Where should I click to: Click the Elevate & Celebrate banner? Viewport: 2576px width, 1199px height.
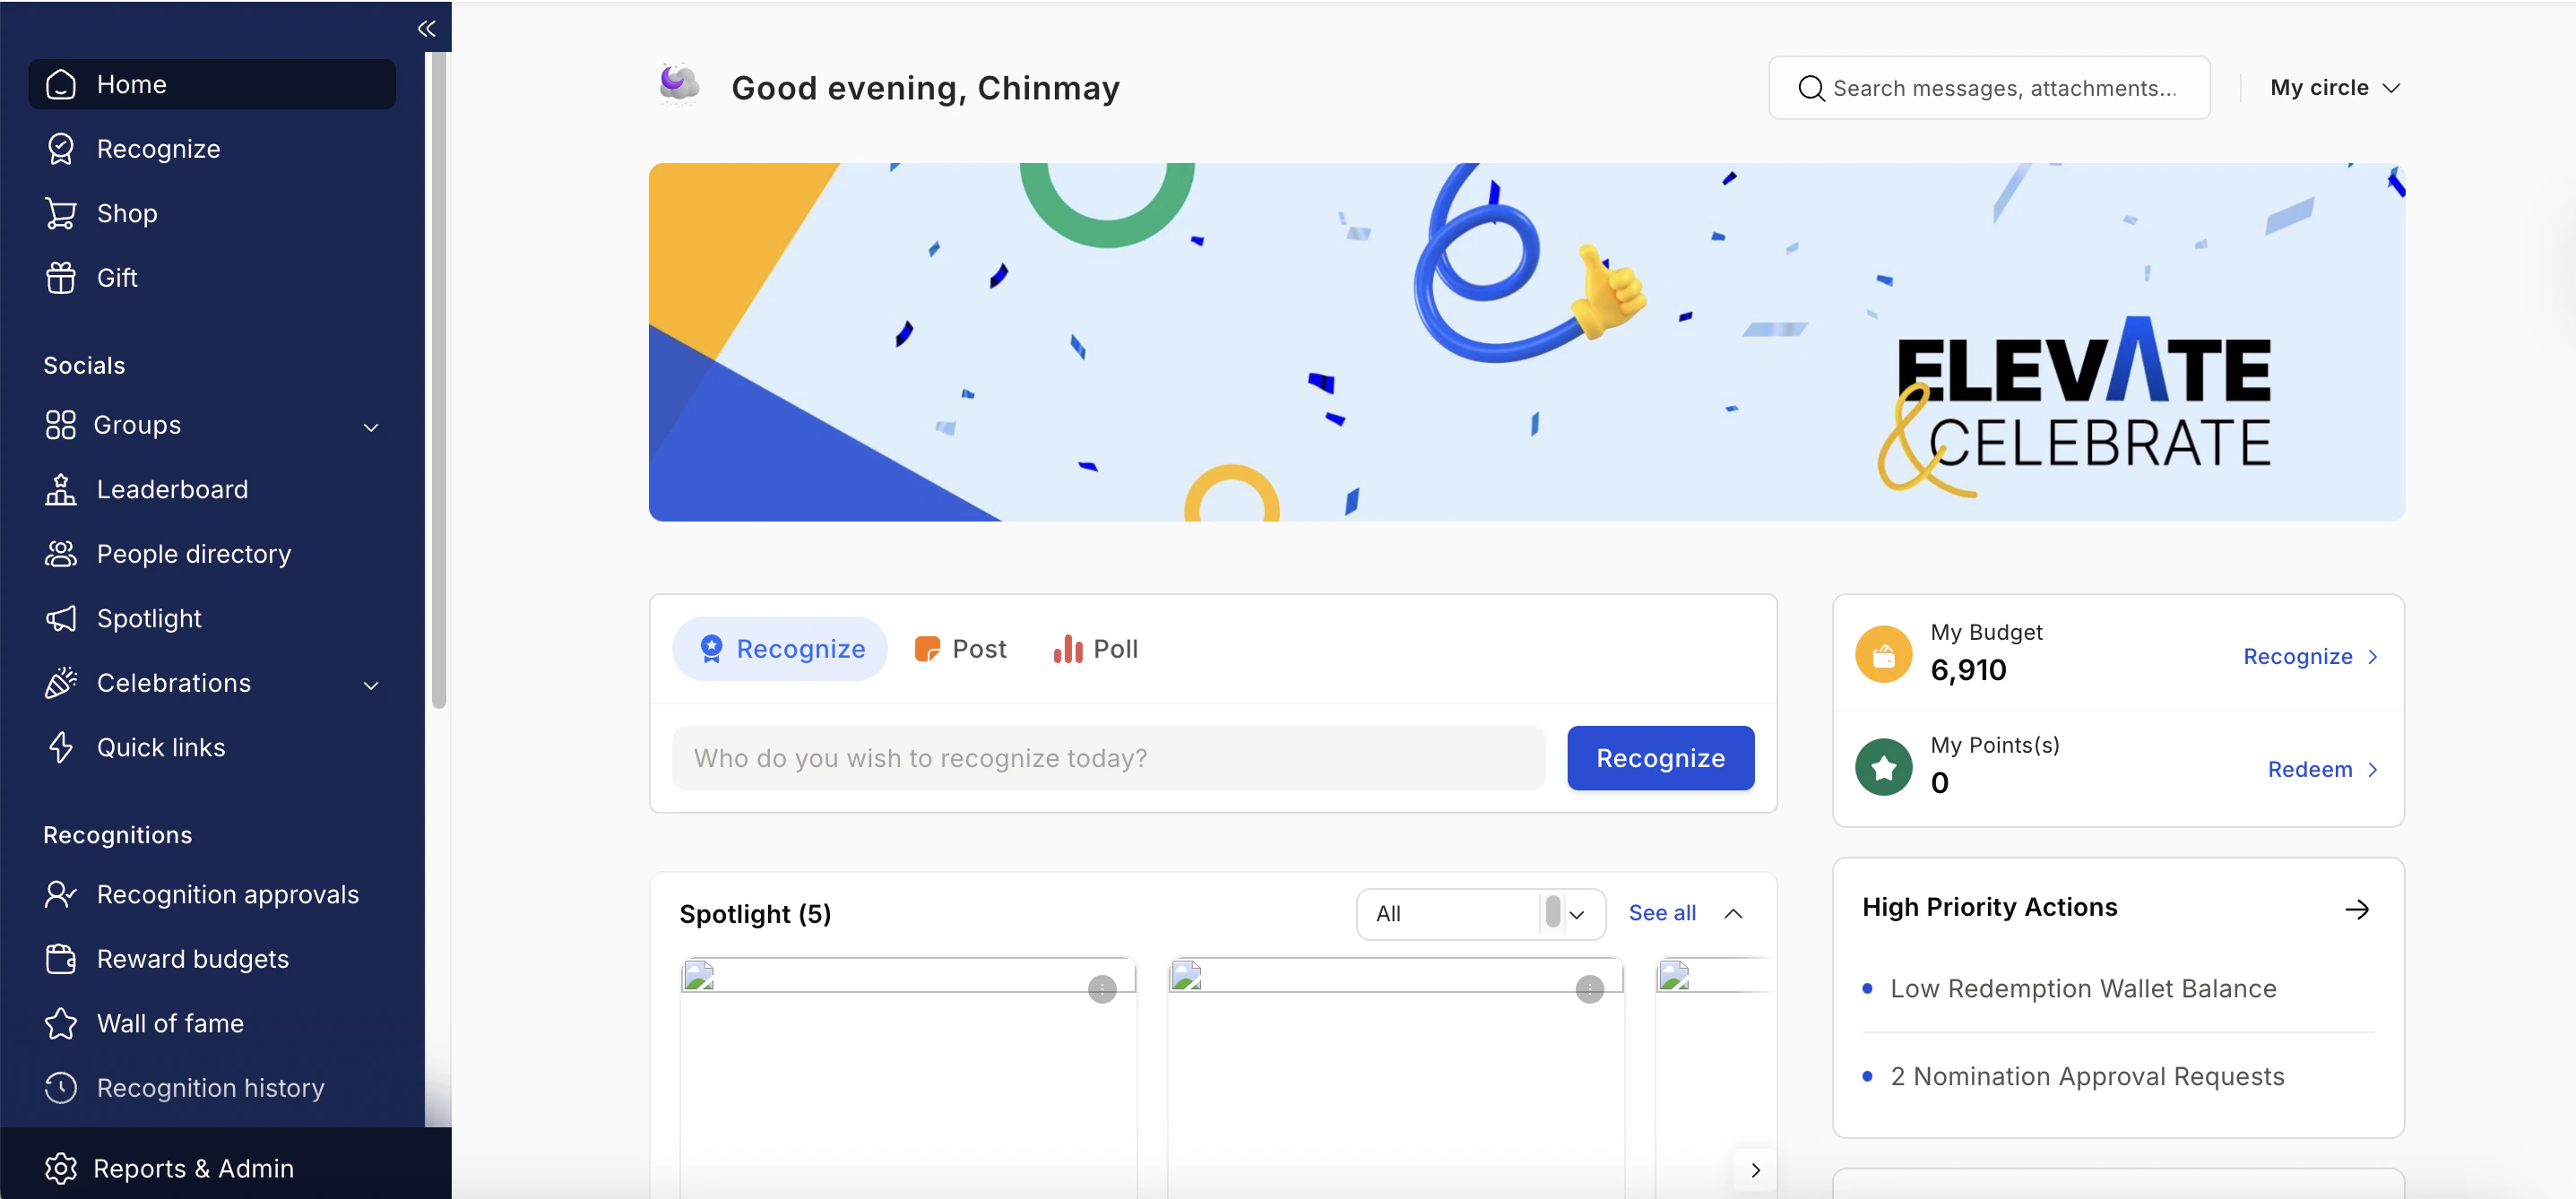pyautogui.click(x=1526, y=342)
